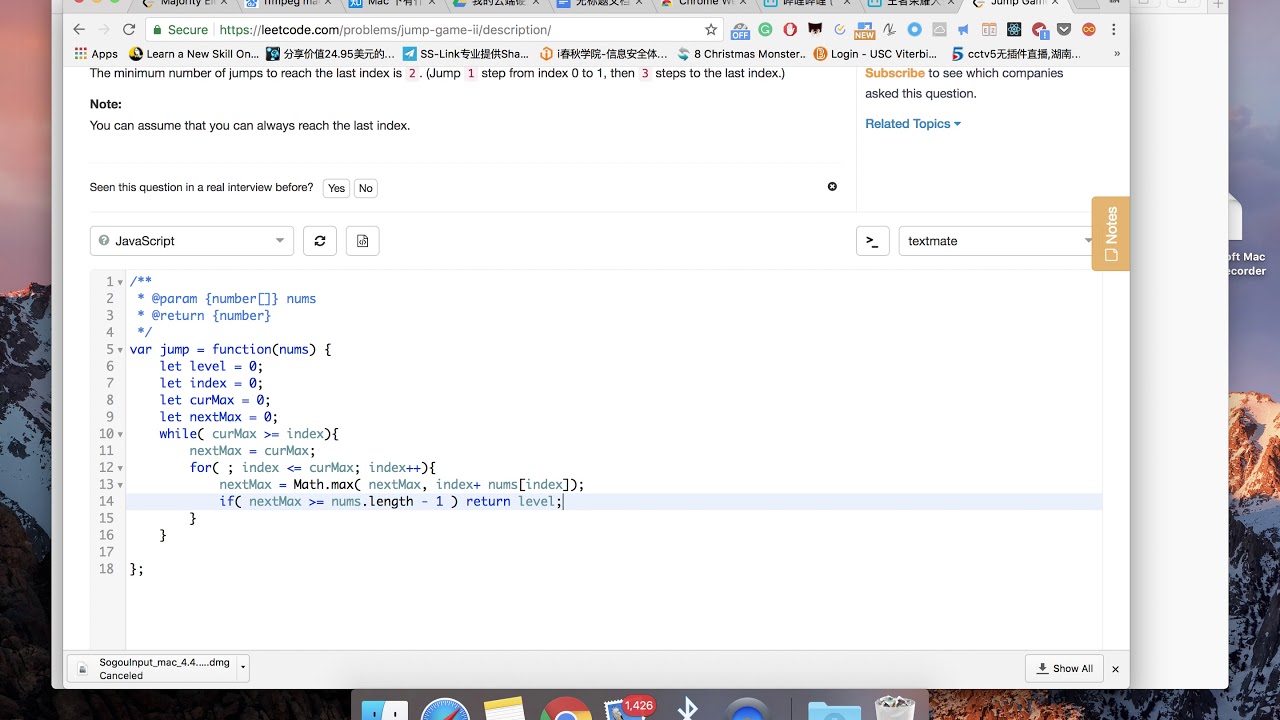Open Chrome's three-dot menu

tap(1113, 30)
